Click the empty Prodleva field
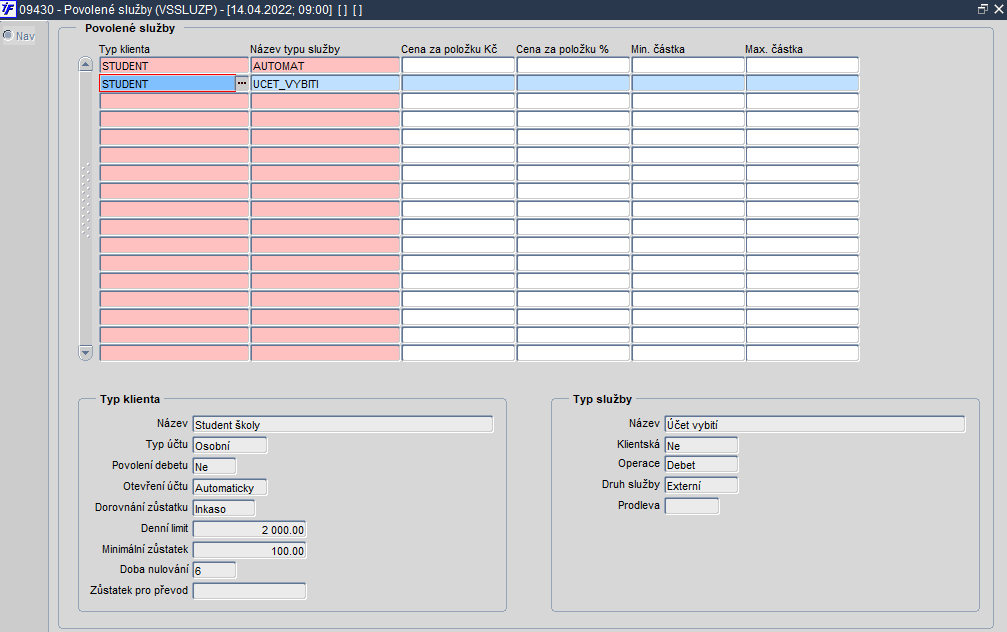1007x632 pixels. pyautogui.click(x=692, y=506)
